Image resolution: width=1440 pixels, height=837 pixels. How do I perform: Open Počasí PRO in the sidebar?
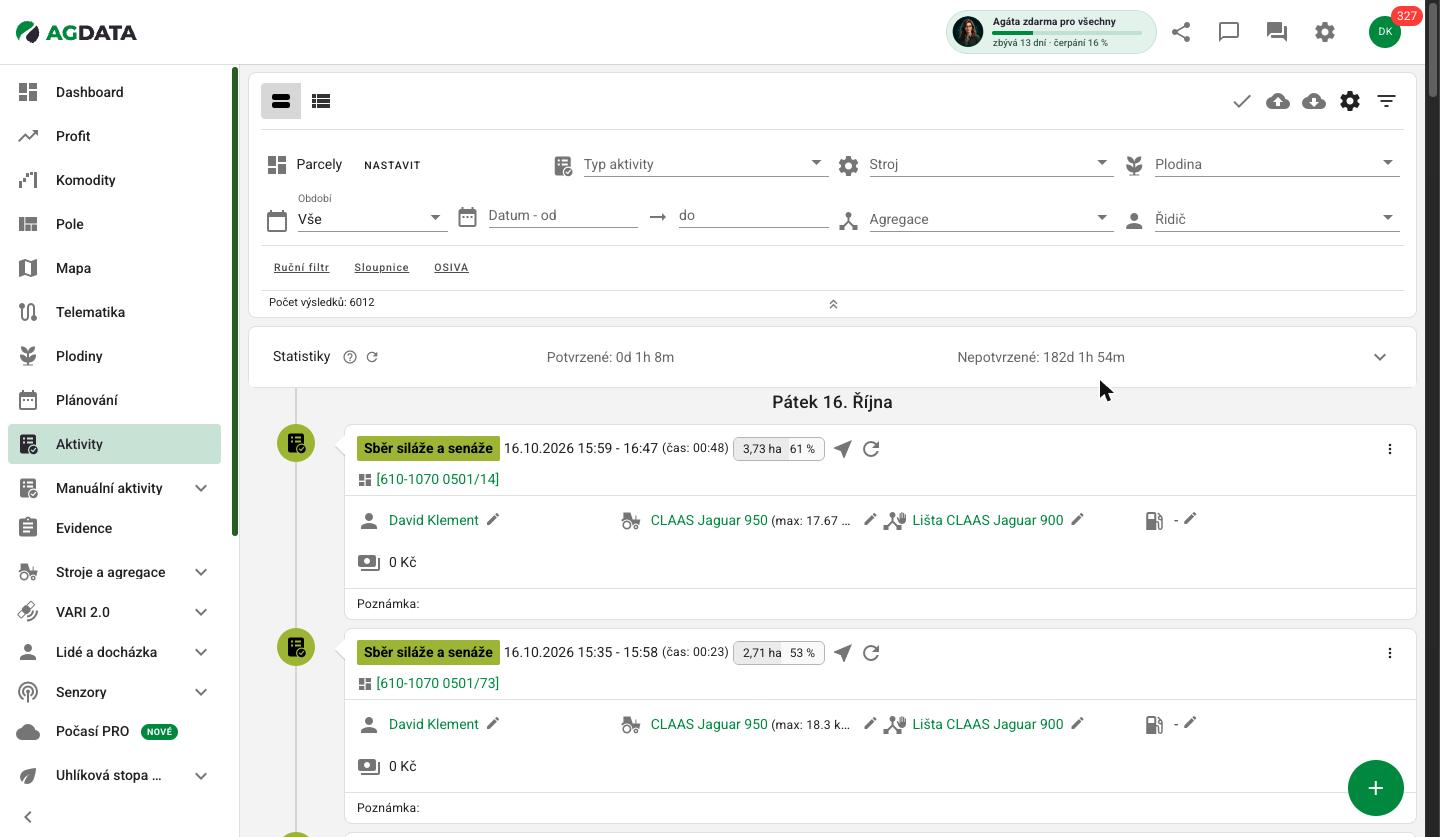point(114,731)
